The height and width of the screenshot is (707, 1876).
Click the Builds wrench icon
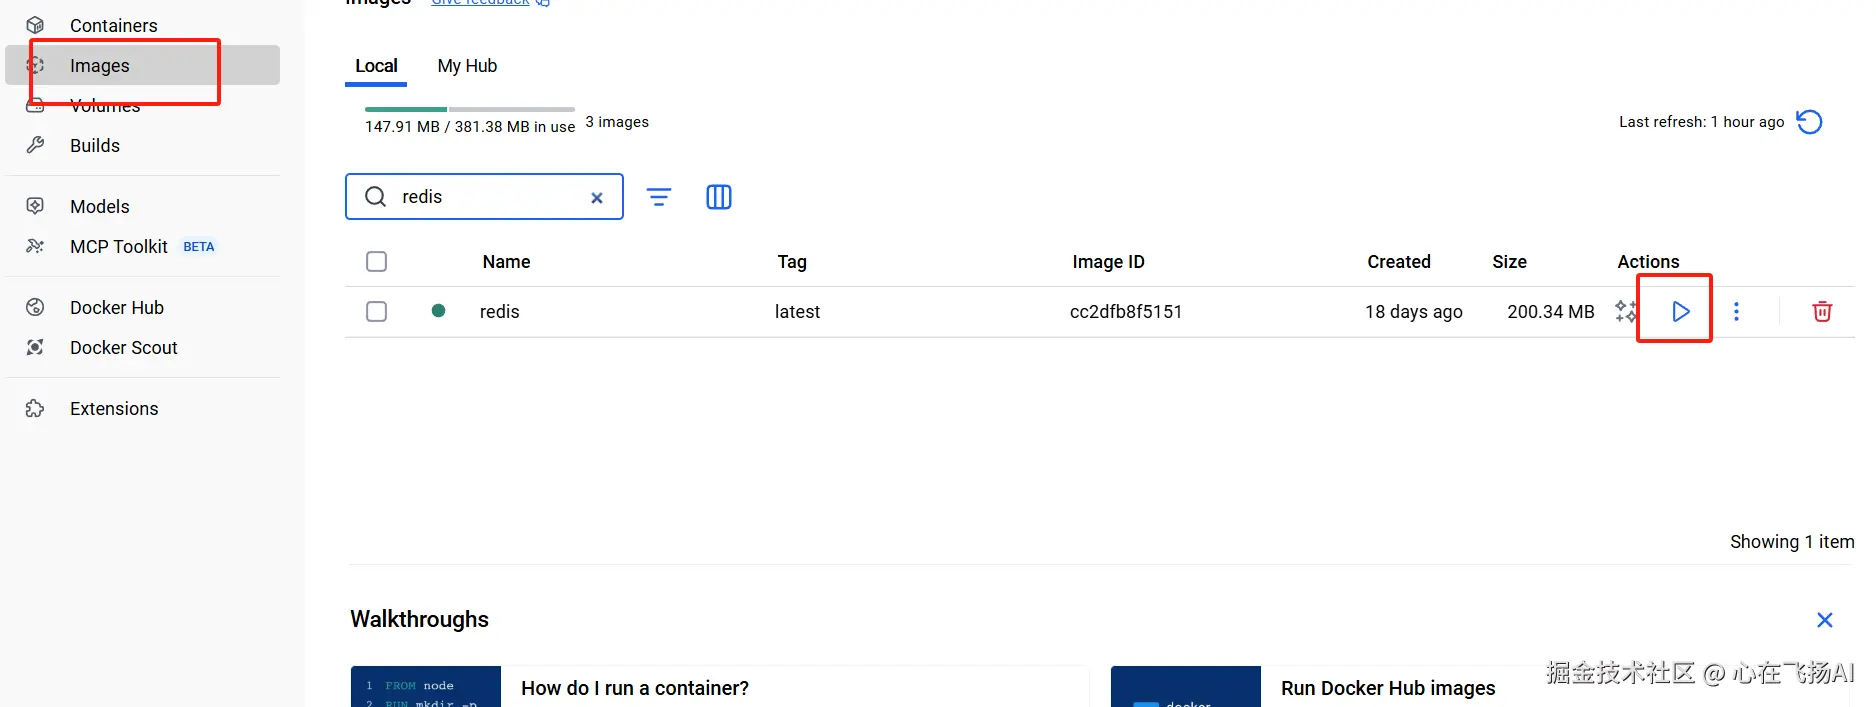click(x=35, y=145)
